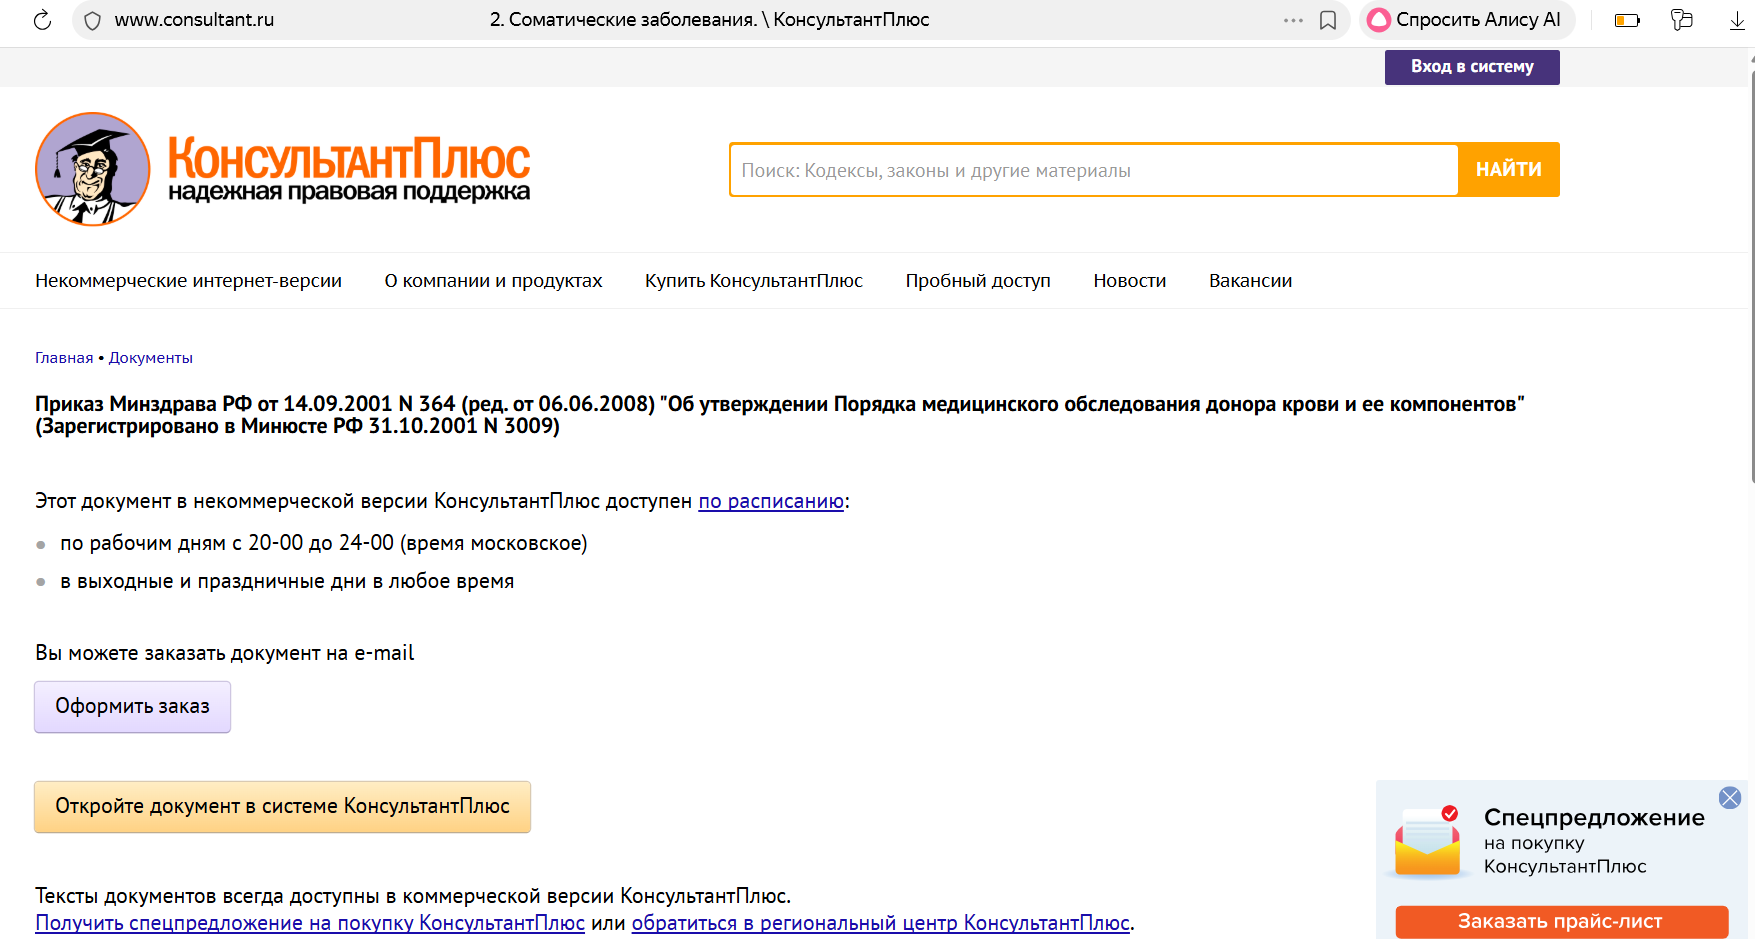1755x939 pixels.
Task: Close the Спецпредложение popup banner
Action: (x=1730, y=797)
